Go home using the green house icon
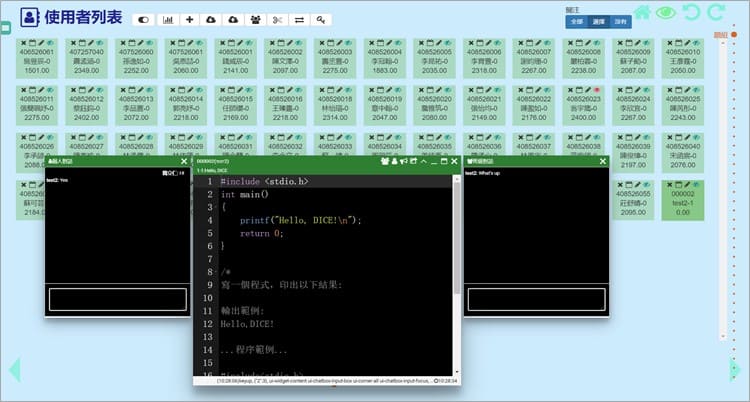This screenshot has width=750, height=402. tap(643, 13)
